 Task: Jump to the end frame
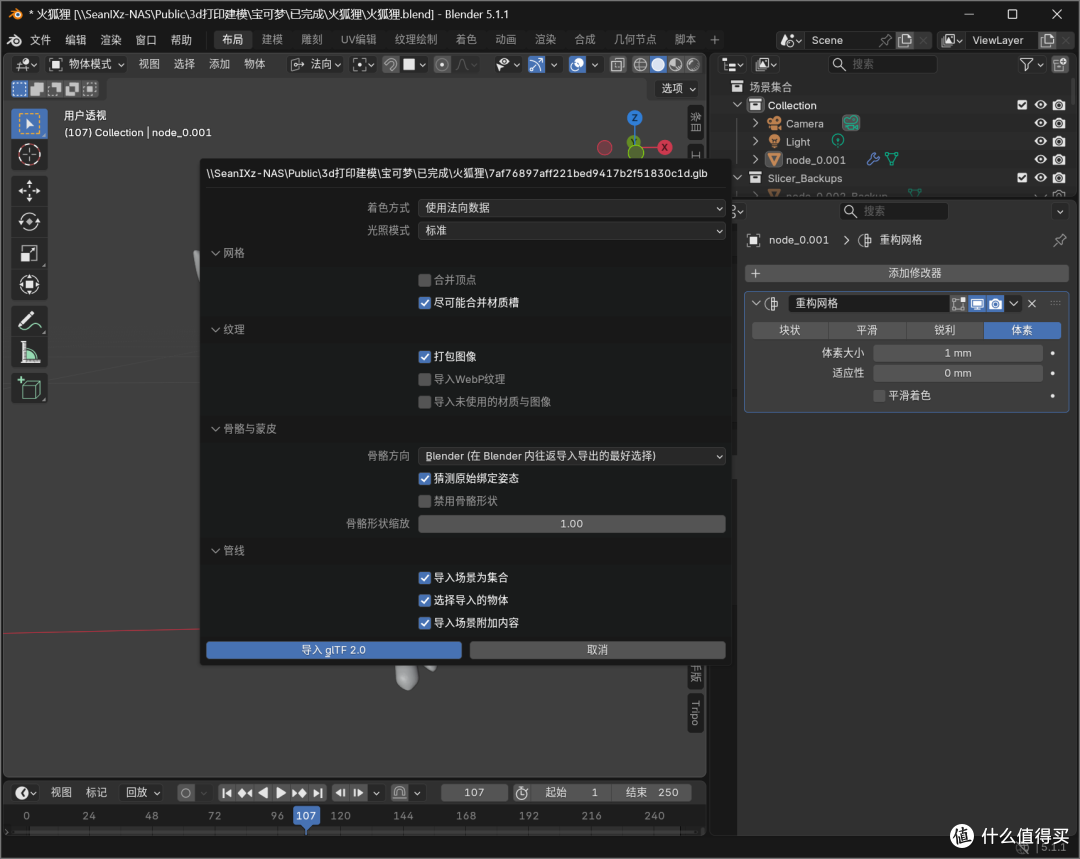317,793
